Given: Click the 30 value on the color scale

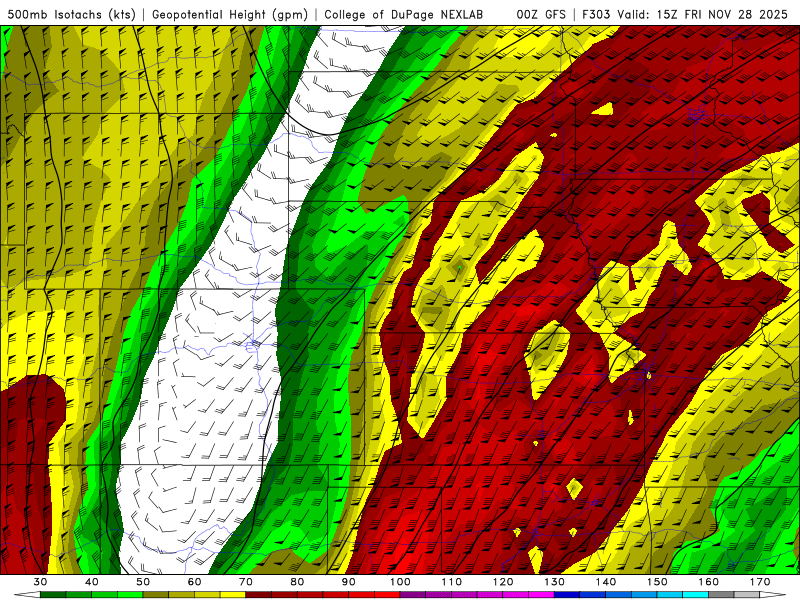Looking at the screenshot, I should coord(40,582).
